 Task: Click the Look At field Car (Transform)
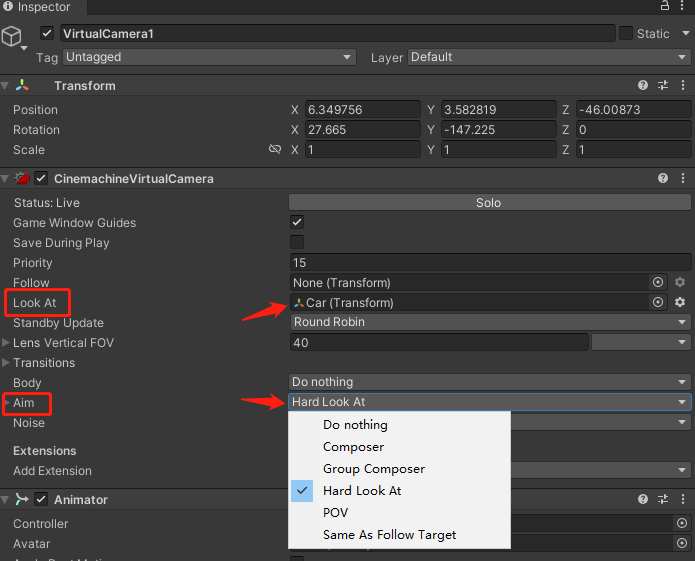point(469,302)
